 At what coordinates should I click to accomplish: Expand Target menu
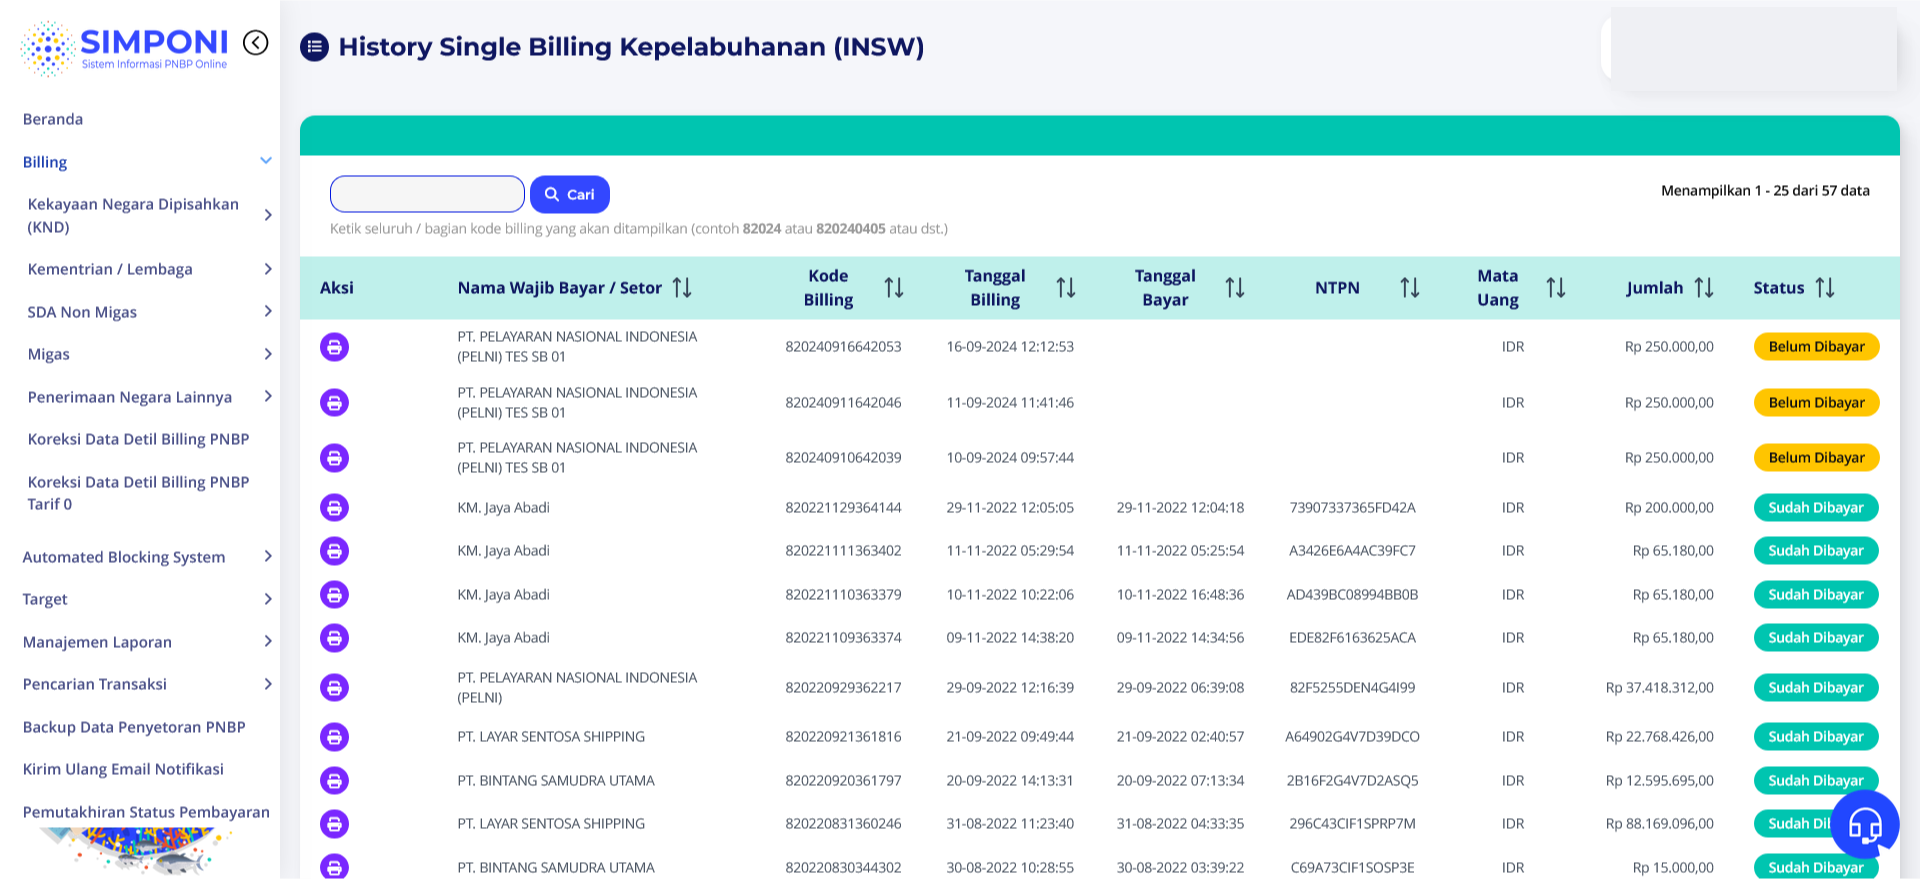click(x=268, y=599)
